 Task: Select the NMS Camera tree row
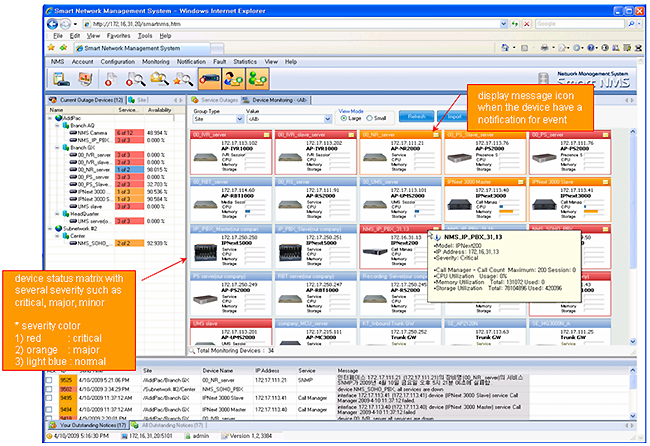click(x=110, y=133)
